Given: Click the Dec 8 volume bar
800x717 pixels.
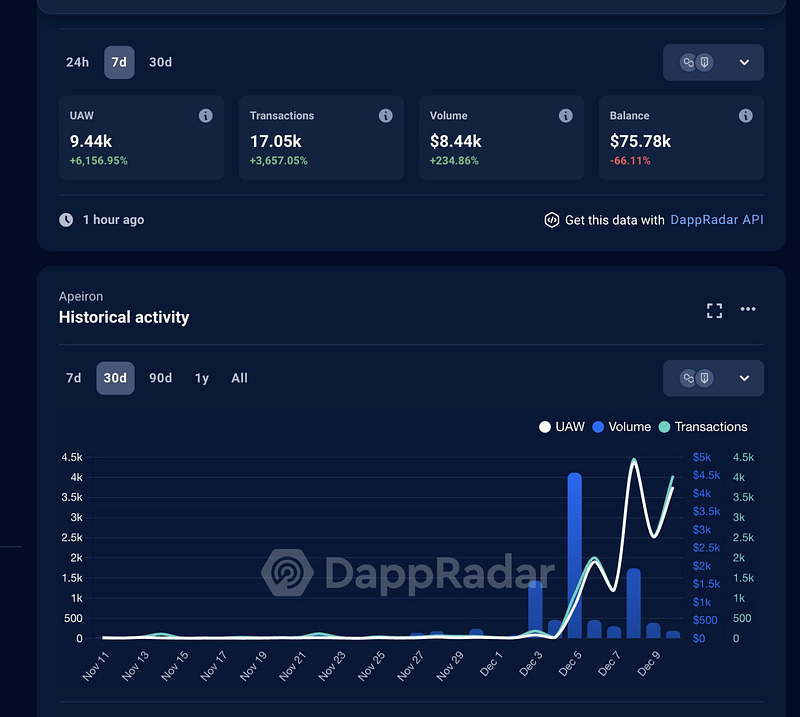Looking at the screenshot, I should (x=634, y=603).
